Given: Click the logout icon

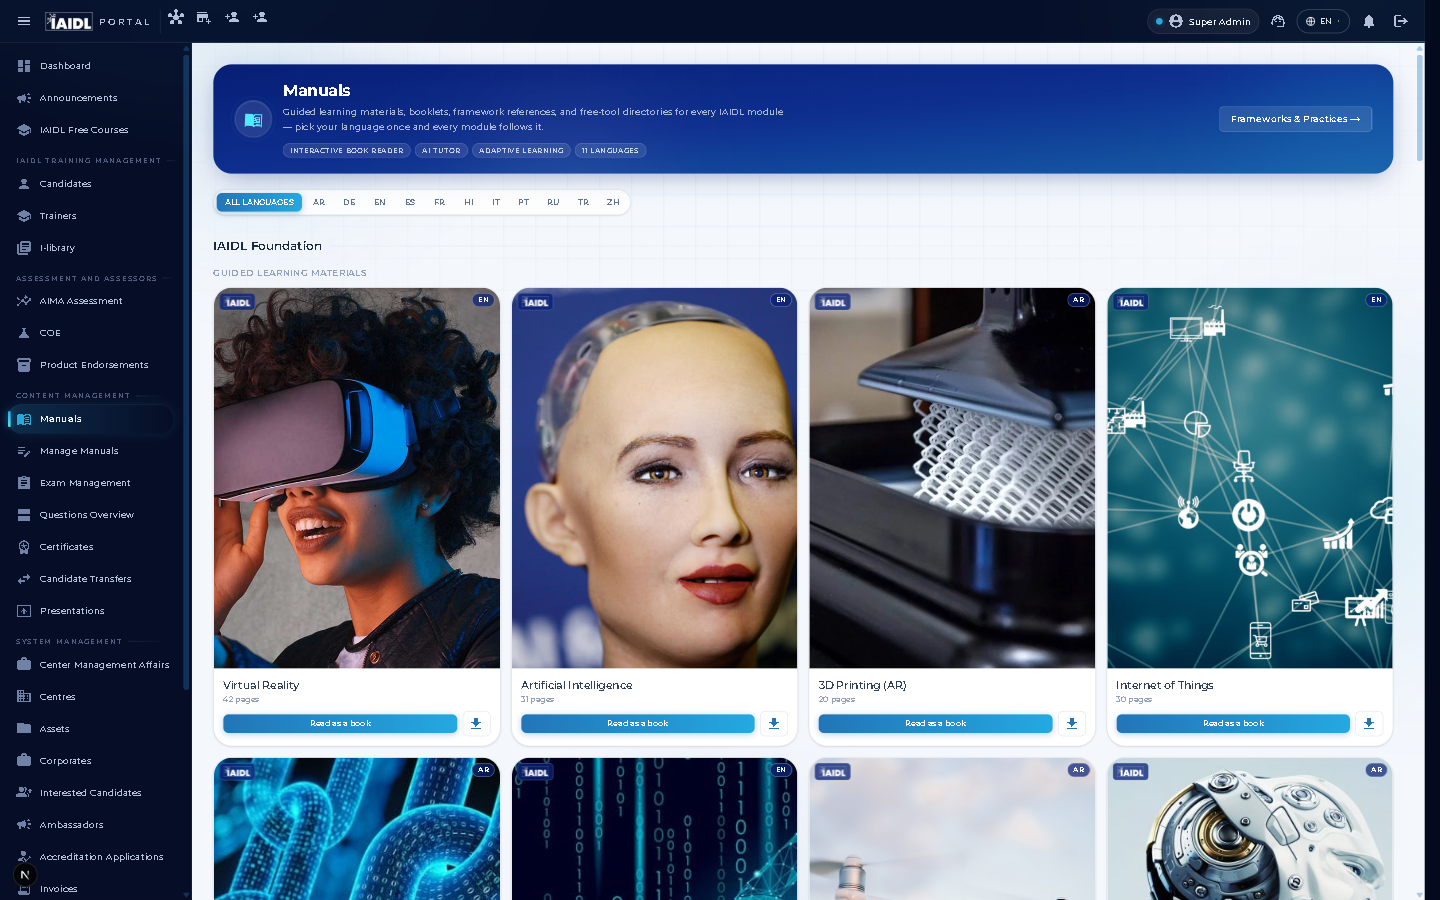Looking at the screenshot, I should (x=1401, y=21).
